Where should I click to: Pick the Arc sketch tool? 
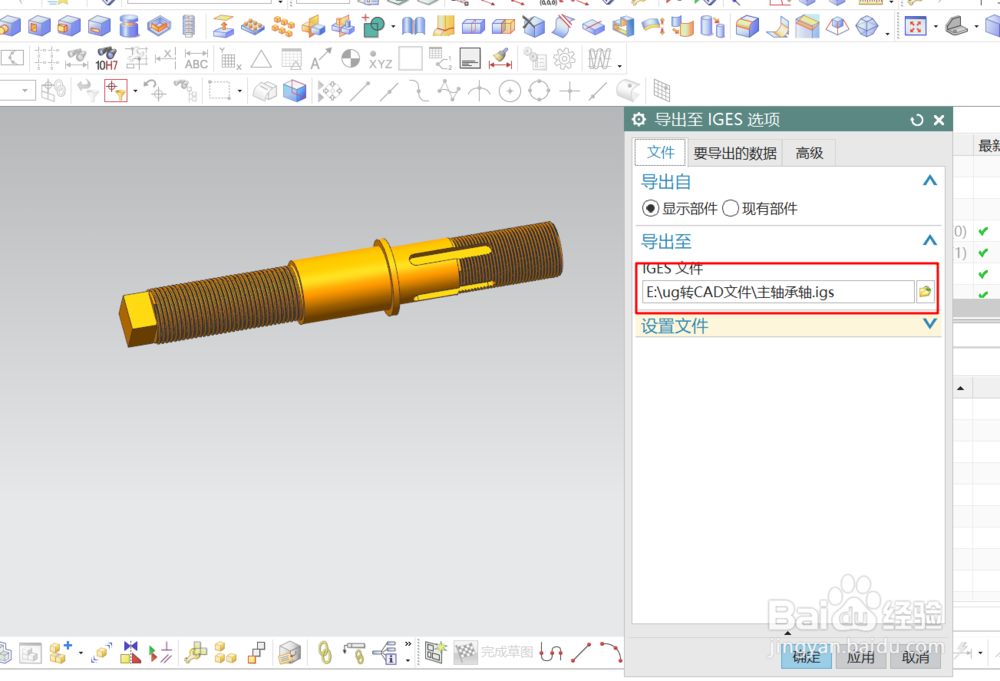click(610, 652)
